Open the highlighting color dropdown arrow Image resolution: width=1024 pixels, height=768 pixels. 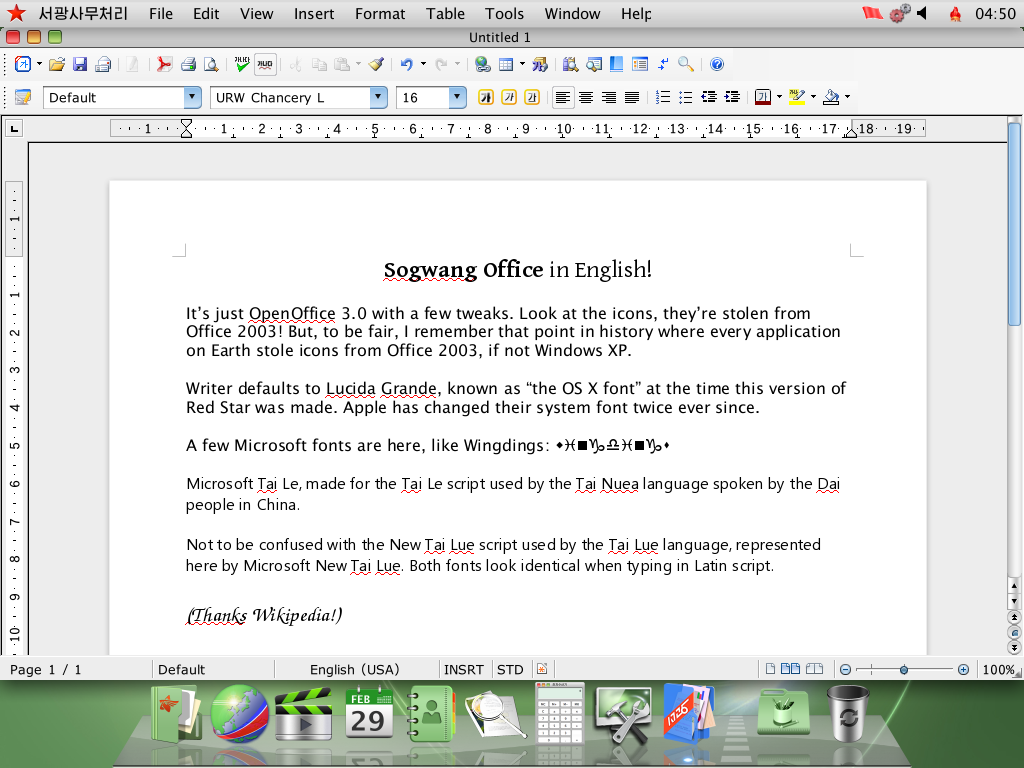coord(813,97)
